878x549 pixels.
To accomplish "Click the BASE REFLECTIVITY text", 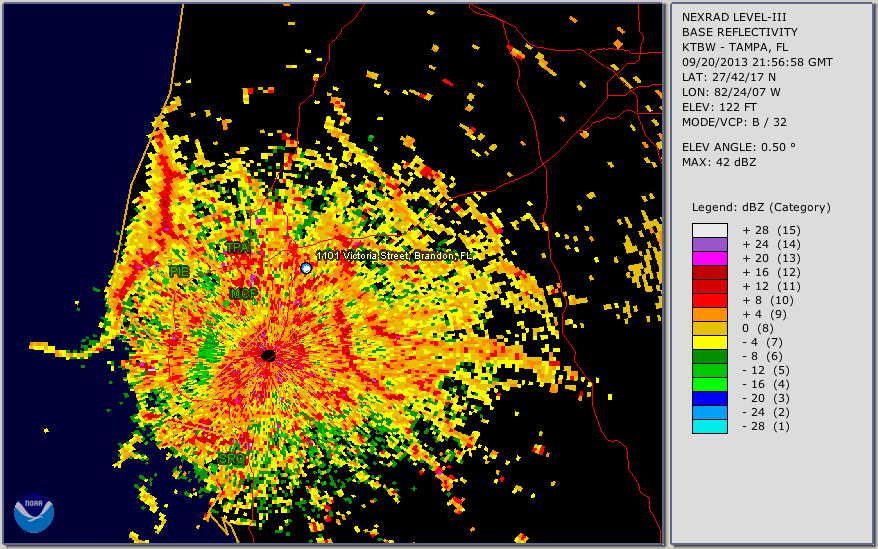I will pyautogui.click(x=739, y=32).
